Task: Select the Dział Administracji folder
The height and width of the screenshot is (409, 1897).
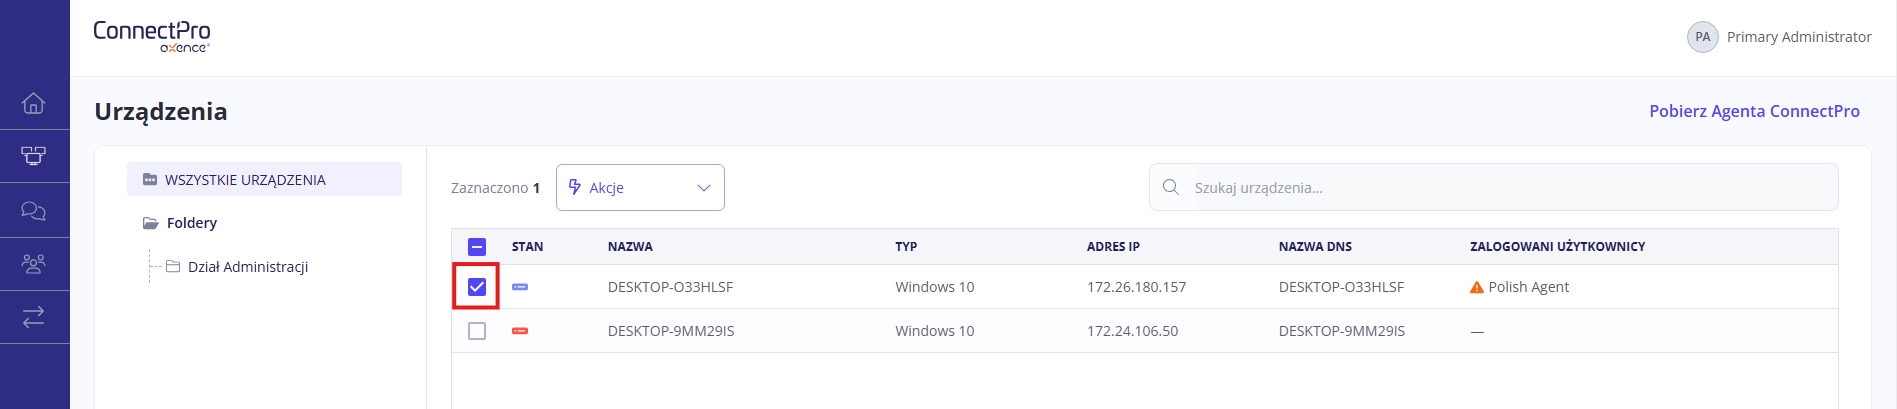Action: [248, 267]
